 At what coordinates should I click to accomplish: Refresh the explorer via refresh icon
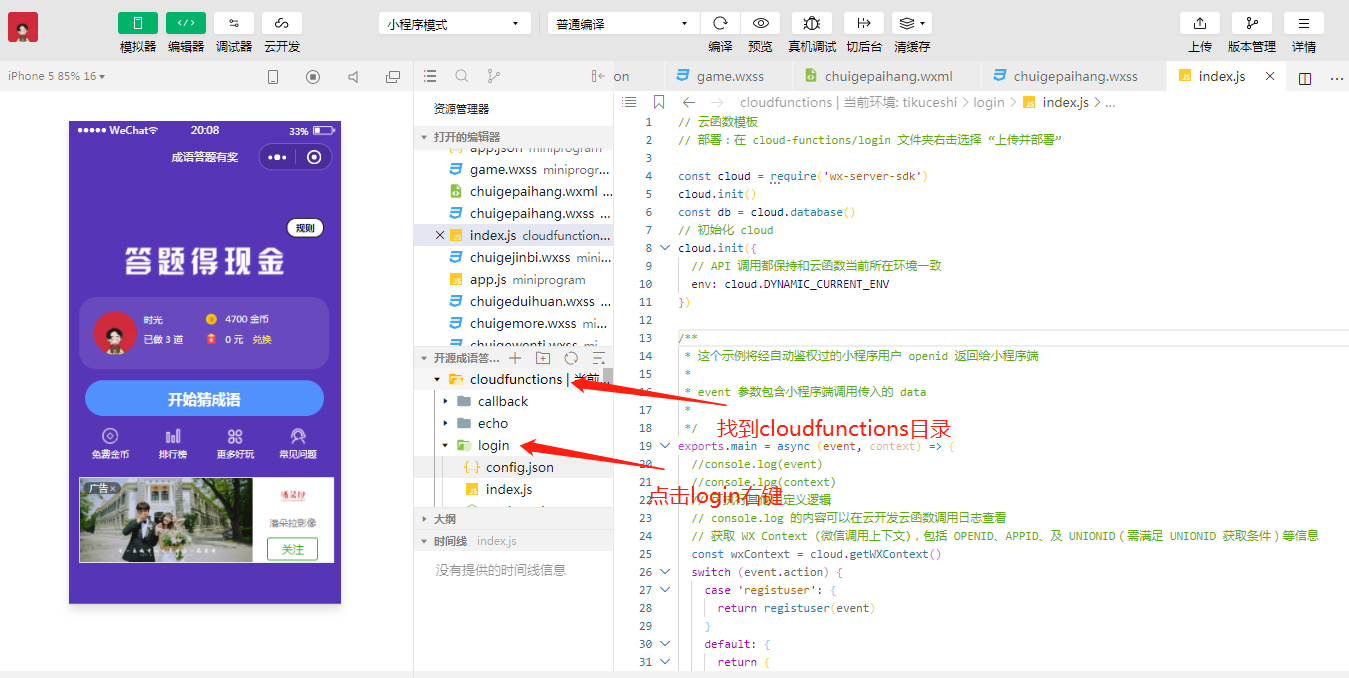(571, 357)
